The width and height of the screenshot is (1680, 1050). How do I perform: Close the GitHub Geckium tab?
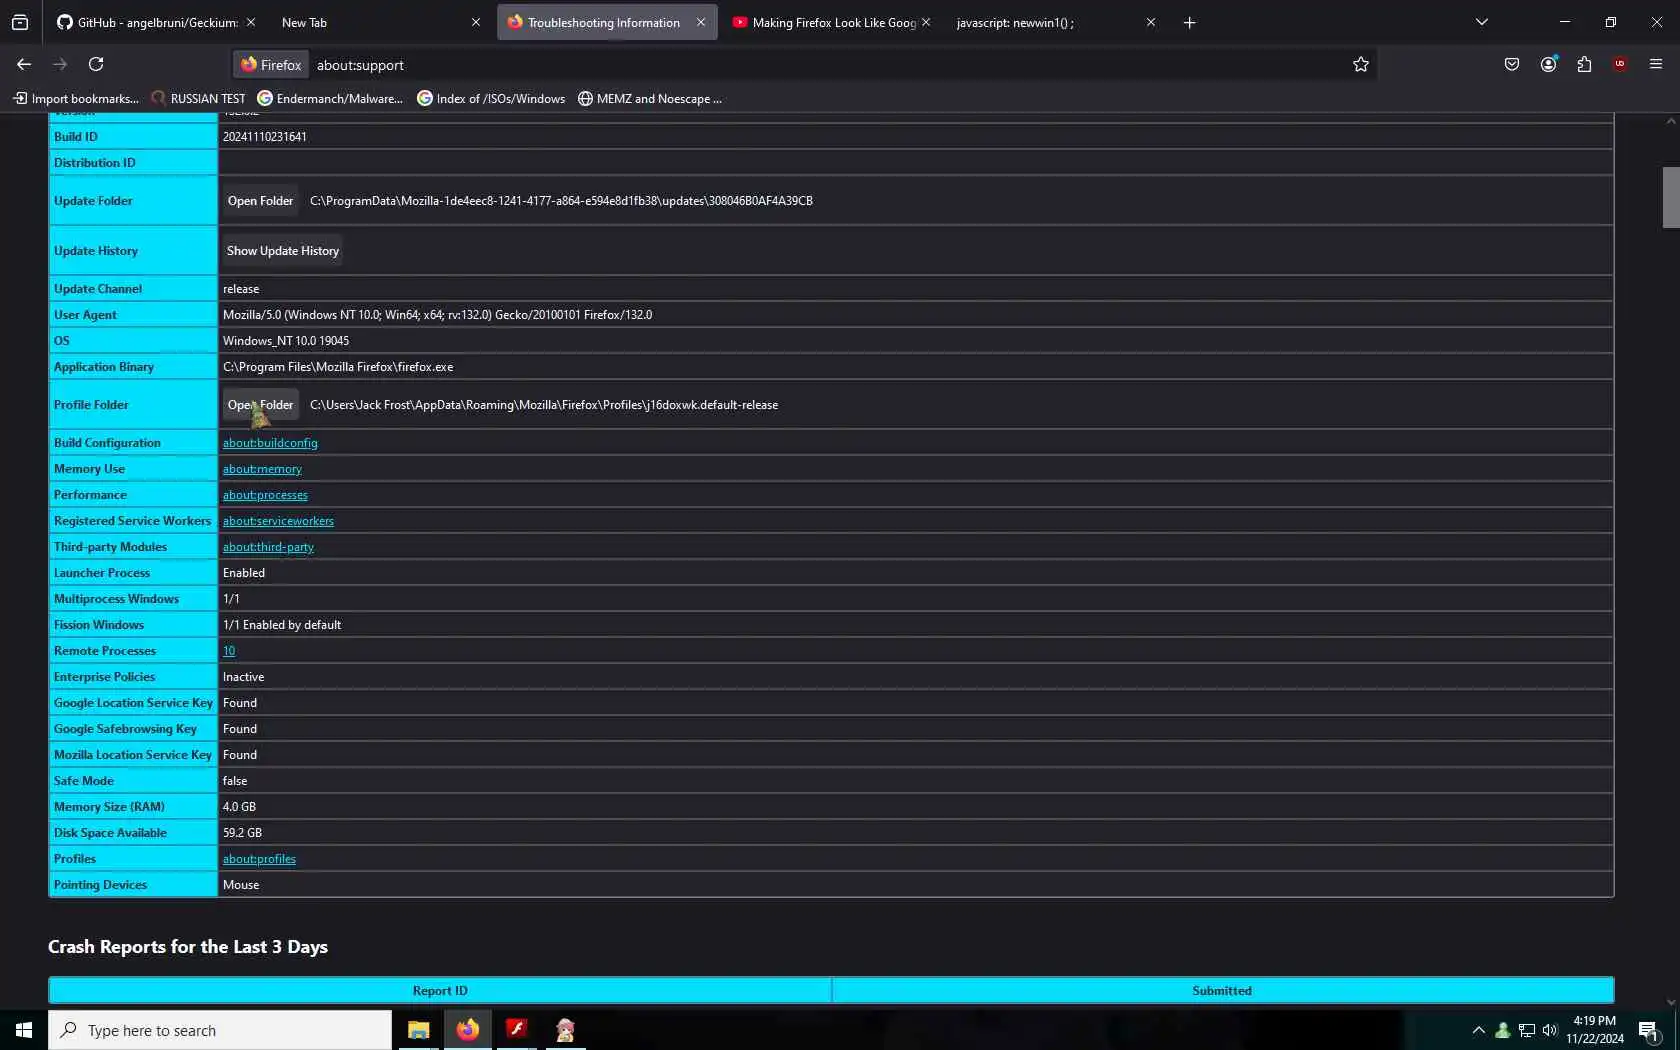click(x=251, y=22)
